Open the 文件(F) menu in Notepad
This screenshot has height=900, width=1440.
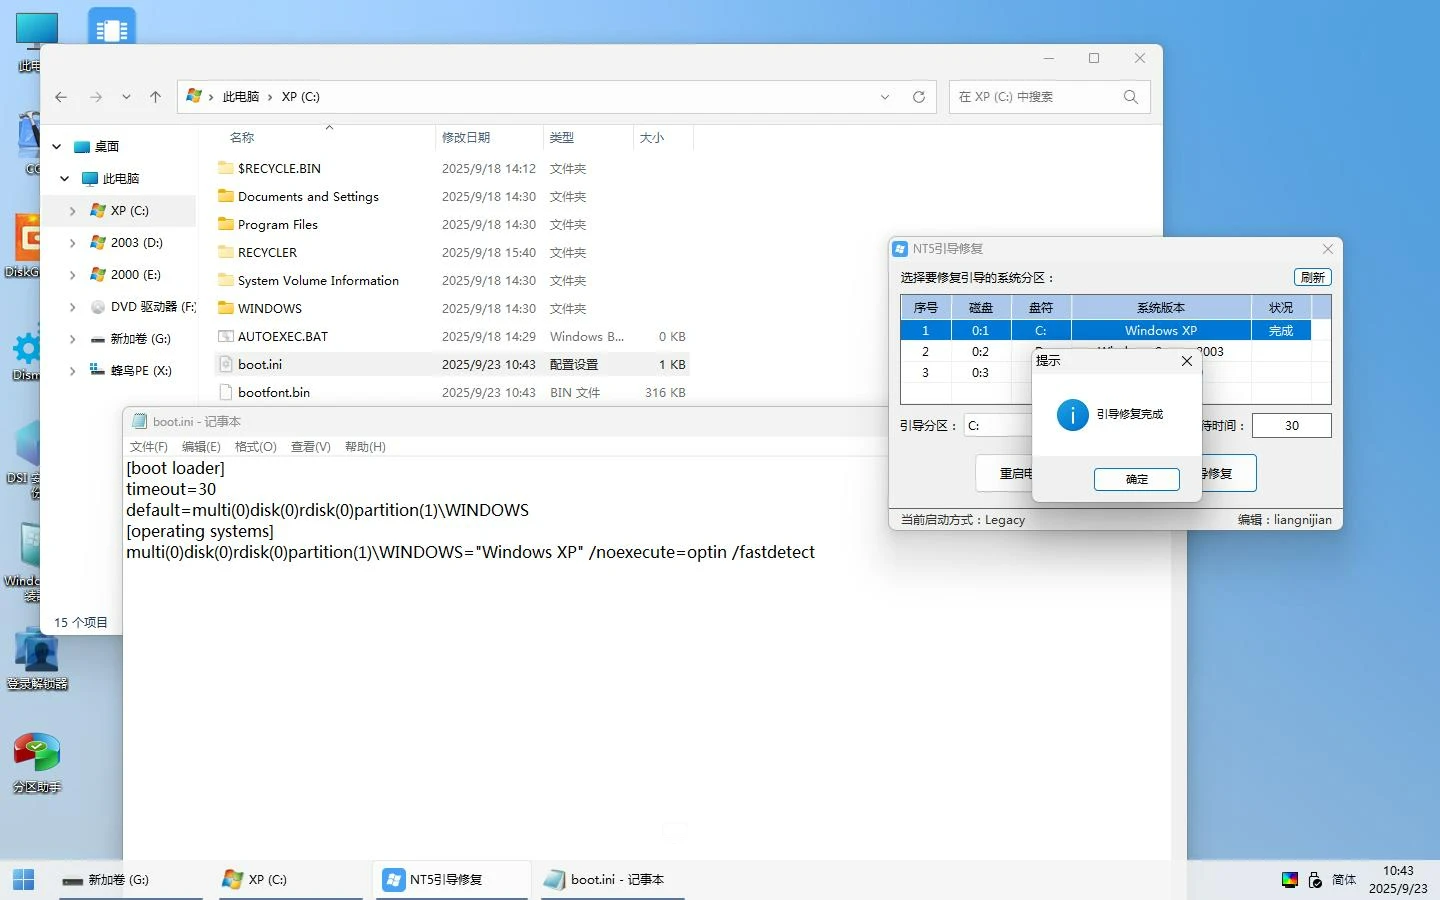click(x=149, y=447)
